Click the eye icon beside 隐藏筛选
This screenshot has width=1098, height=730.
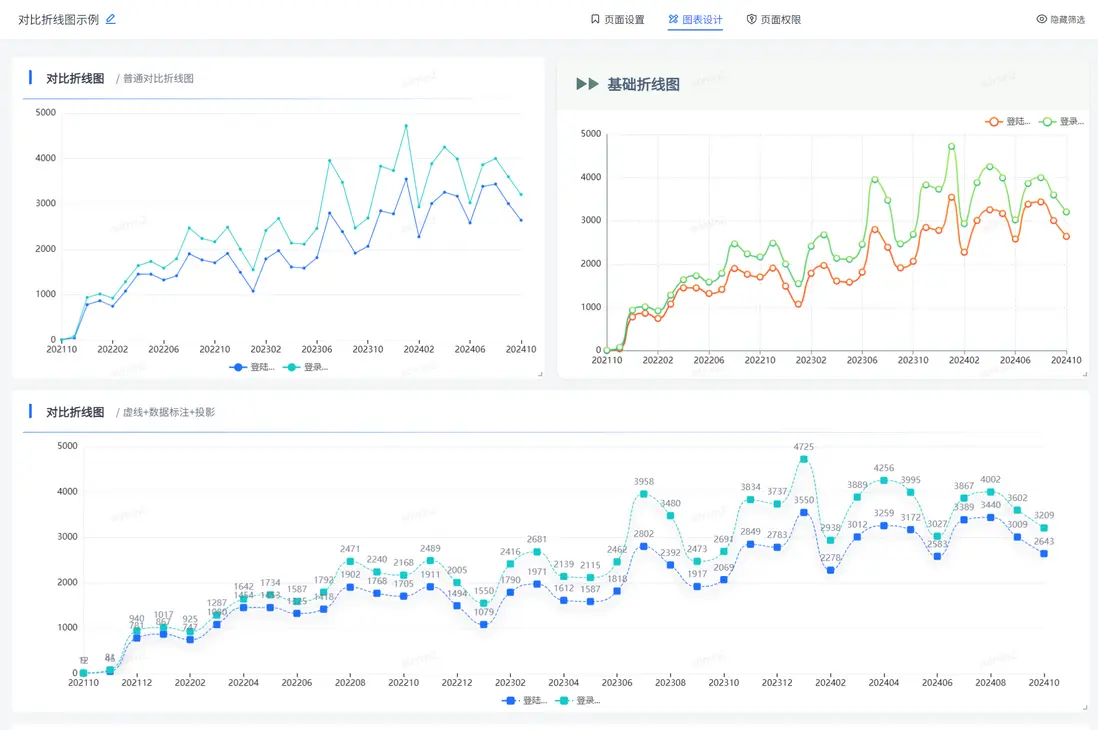1041,19
